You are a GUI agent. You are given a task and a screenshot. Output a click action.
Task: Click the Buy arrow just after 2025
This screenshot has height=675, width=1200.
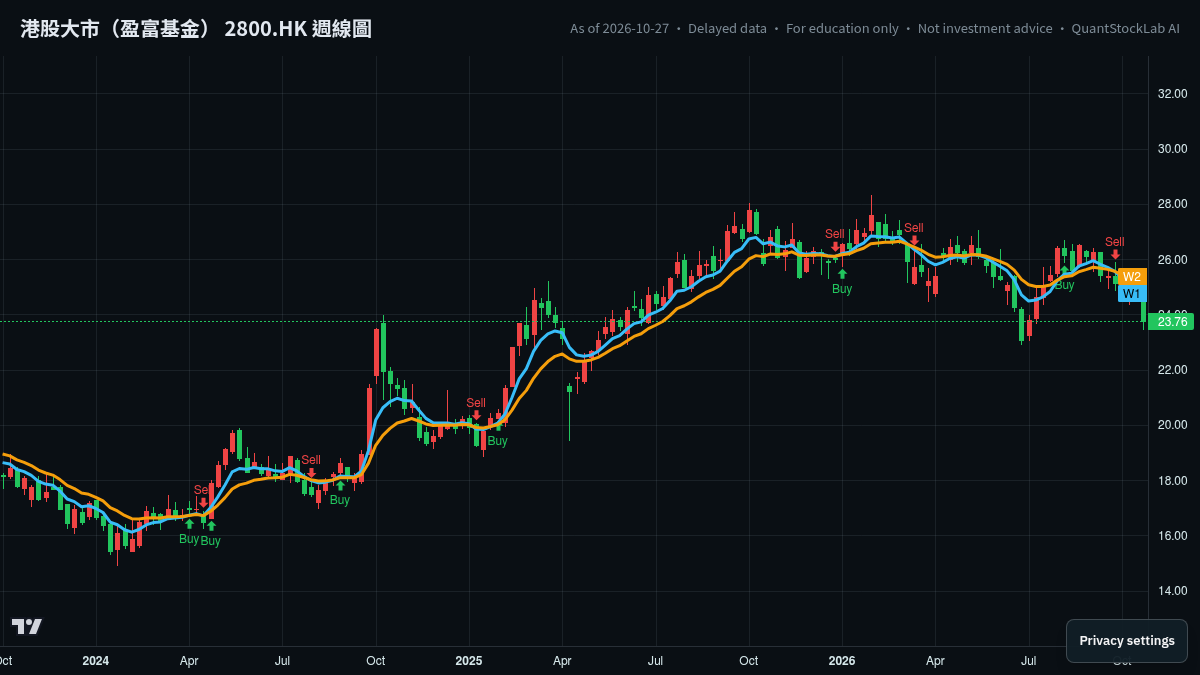tap(497, 427)
